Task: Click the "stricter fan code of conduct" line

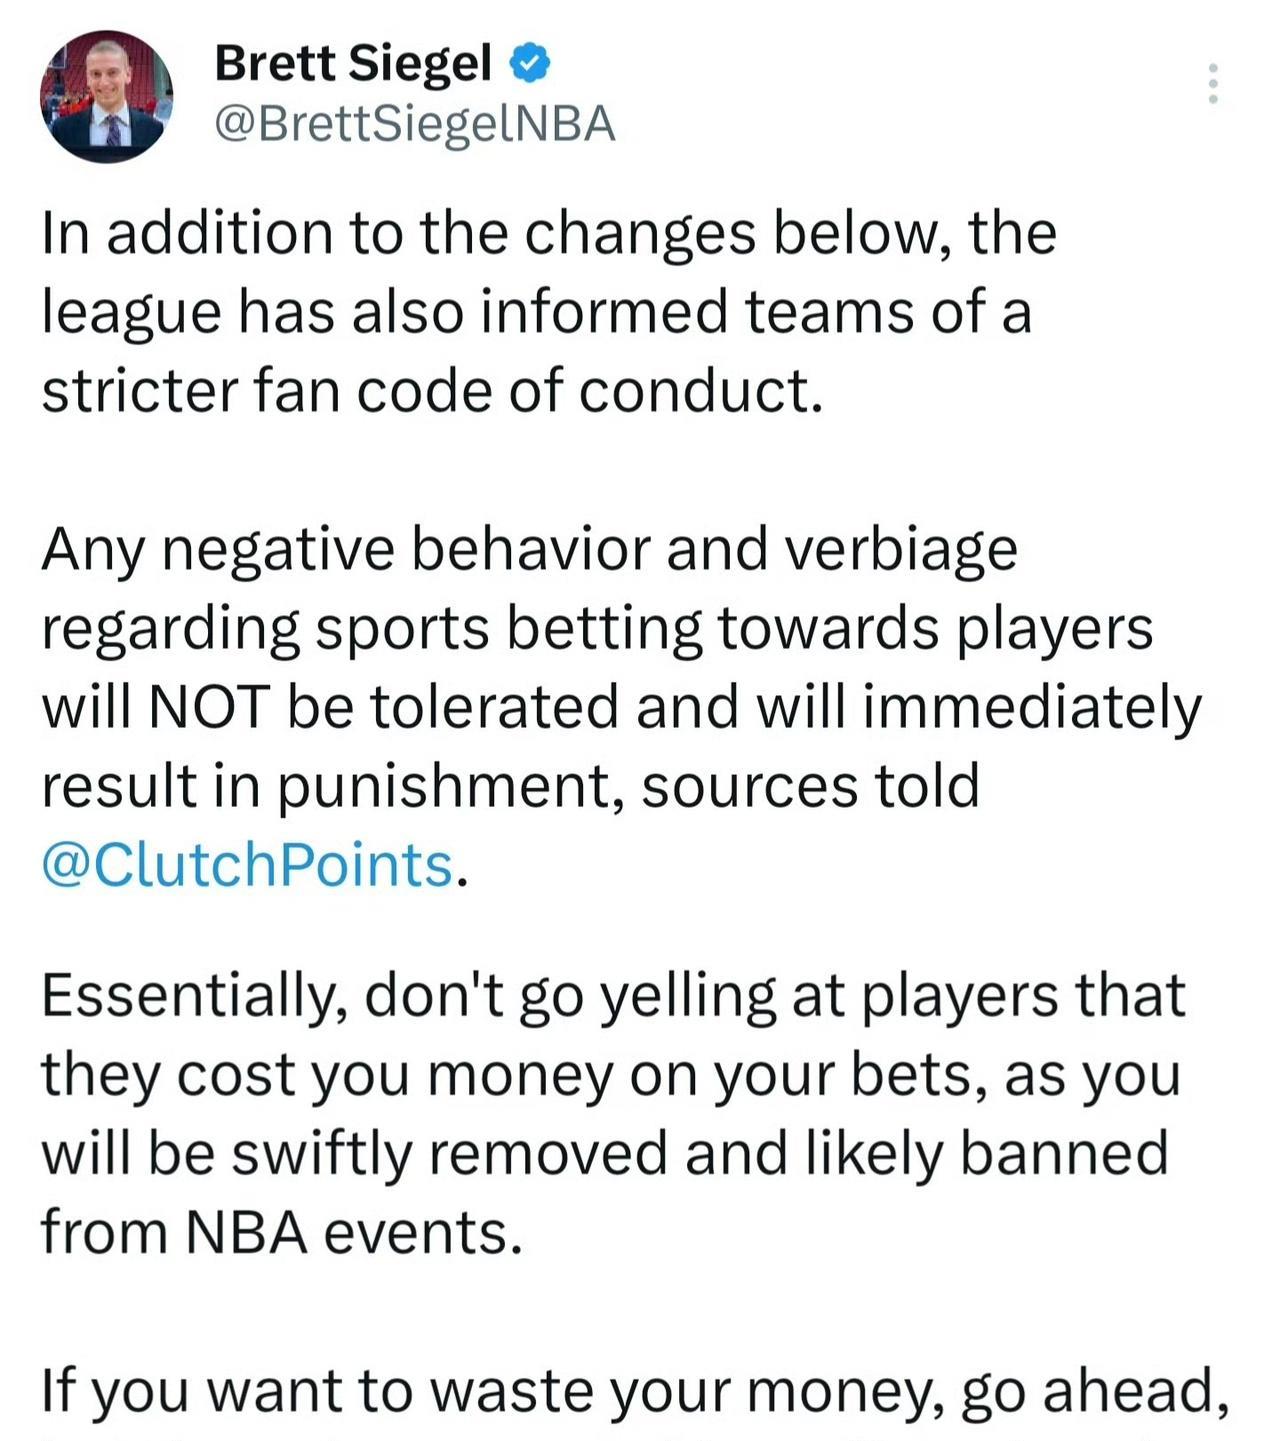Action: coord(432,390)
